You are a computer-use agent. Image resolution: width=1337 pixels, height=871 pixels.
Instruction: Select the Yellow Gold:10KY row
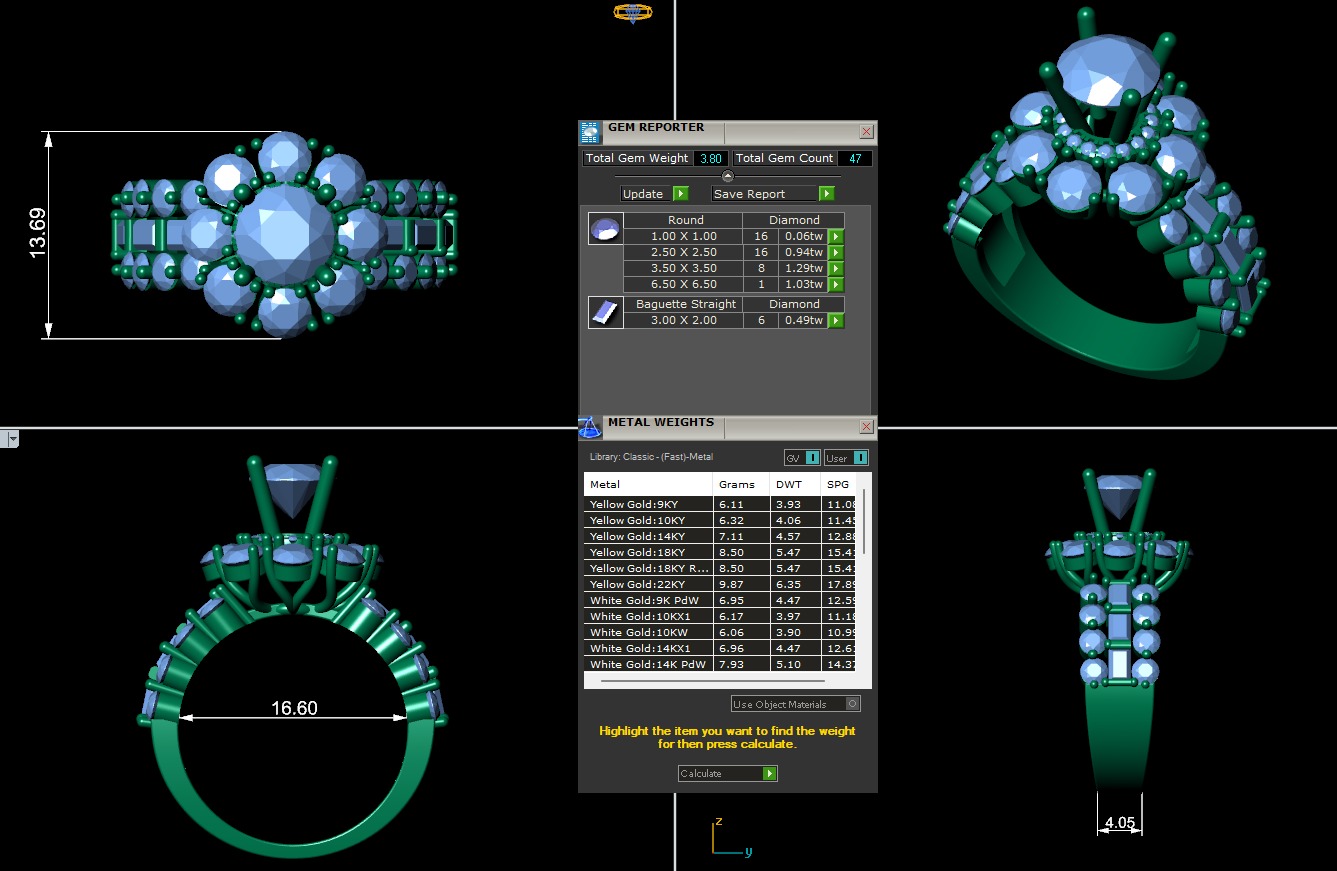[x=720, y=520]
